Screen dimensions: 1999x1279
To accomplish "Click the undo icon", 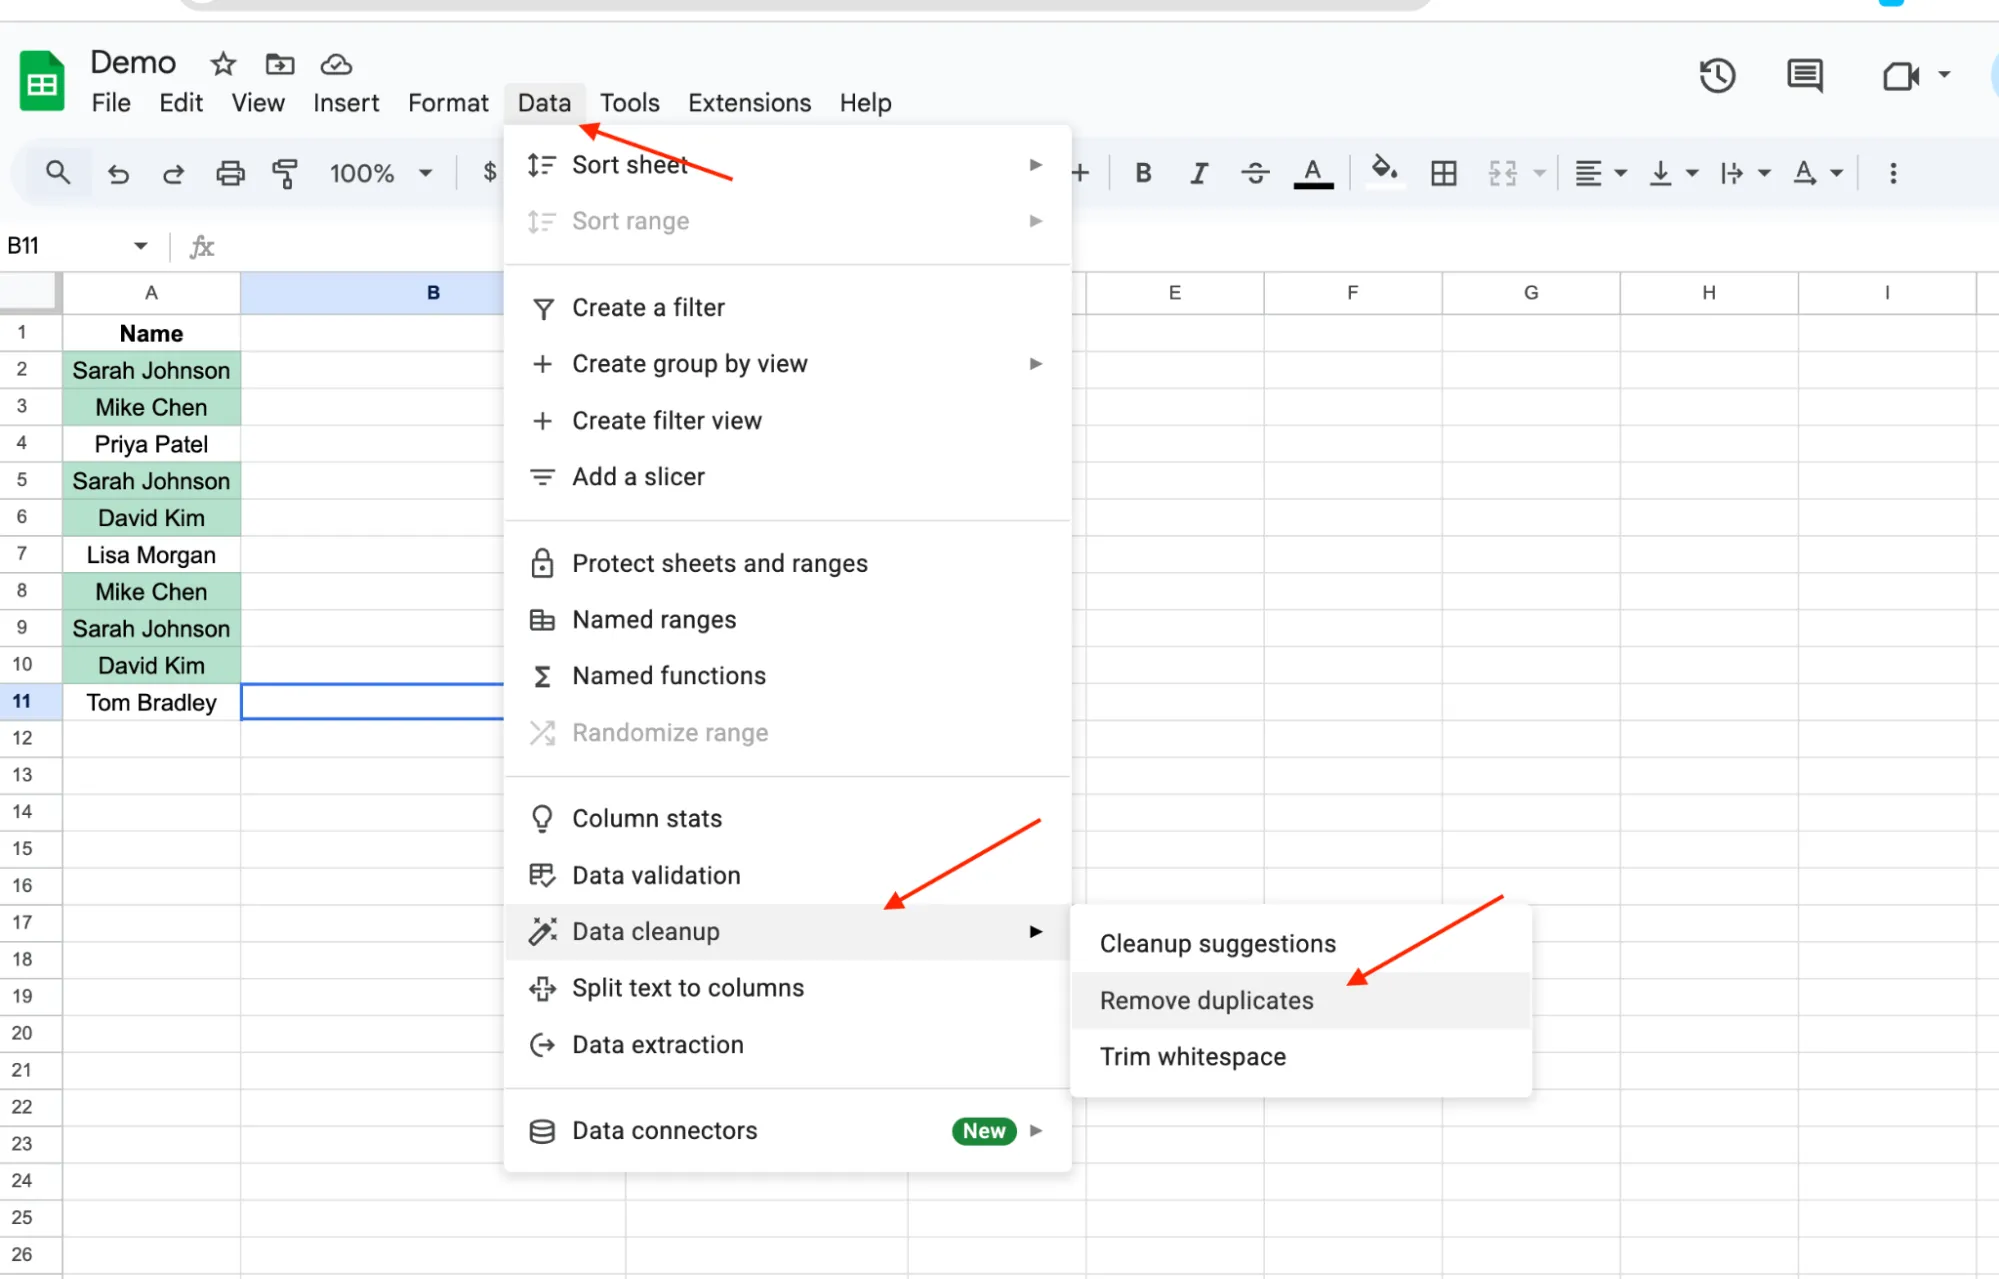I will click(x=119, y=172).
